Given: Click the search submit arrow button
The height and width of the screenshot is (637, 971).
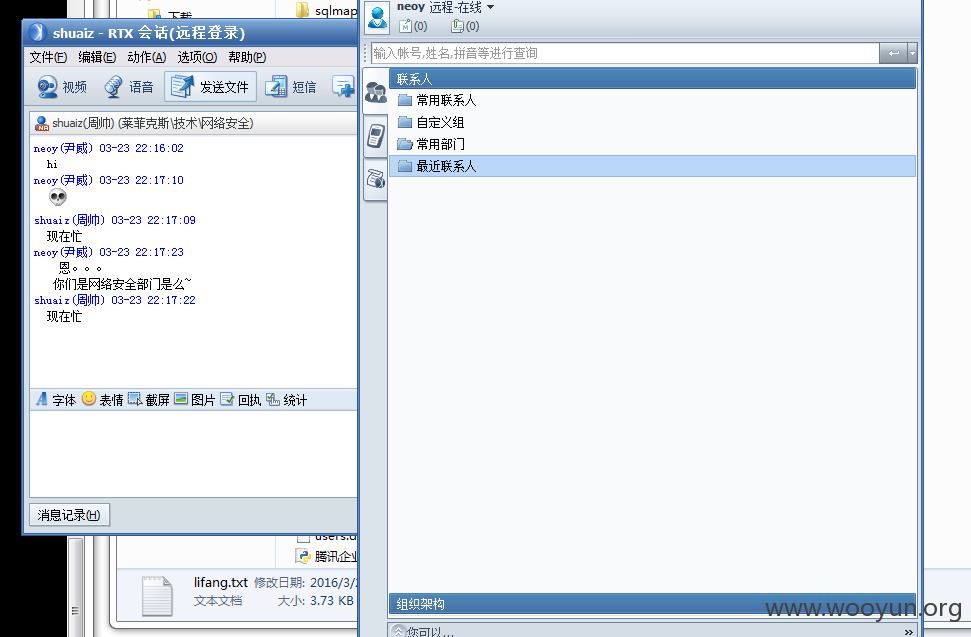Looking at the screenshot, I should click(x=893, y=53).
